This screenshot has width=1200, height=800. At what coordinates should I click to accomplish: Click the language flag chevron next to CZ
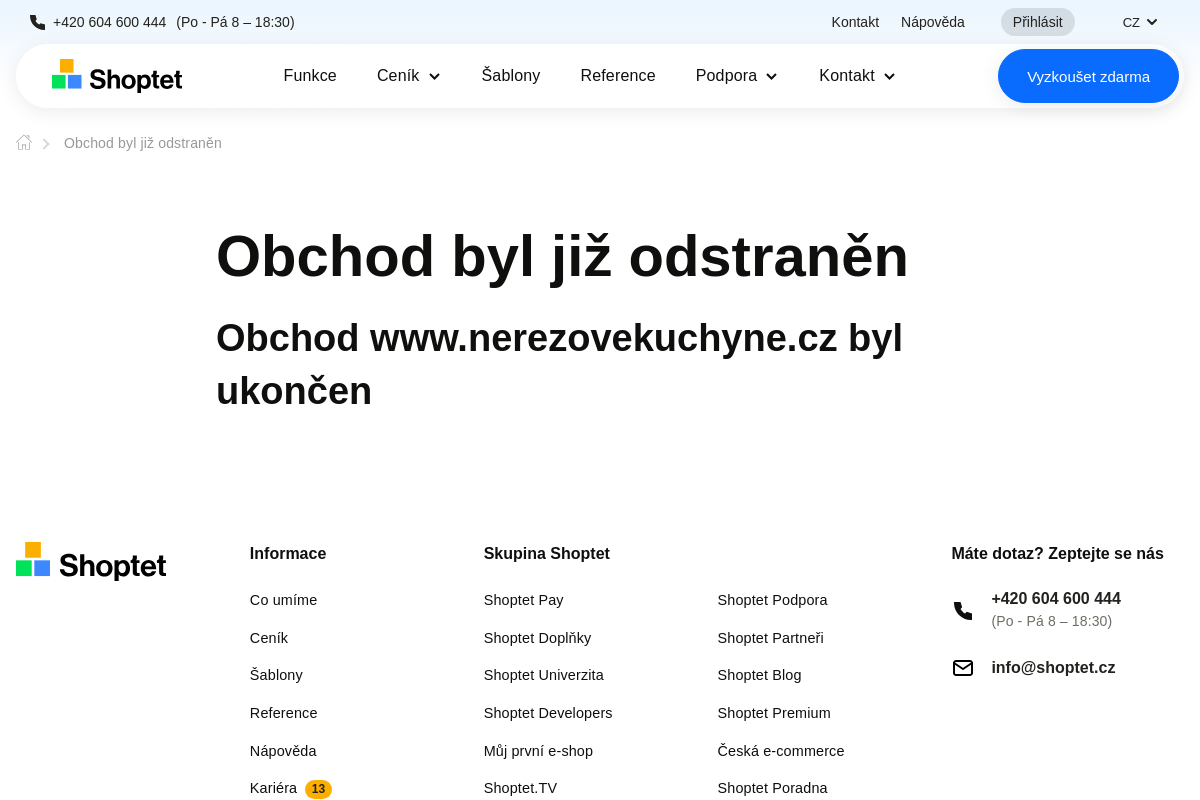[x=1152, y=21]
